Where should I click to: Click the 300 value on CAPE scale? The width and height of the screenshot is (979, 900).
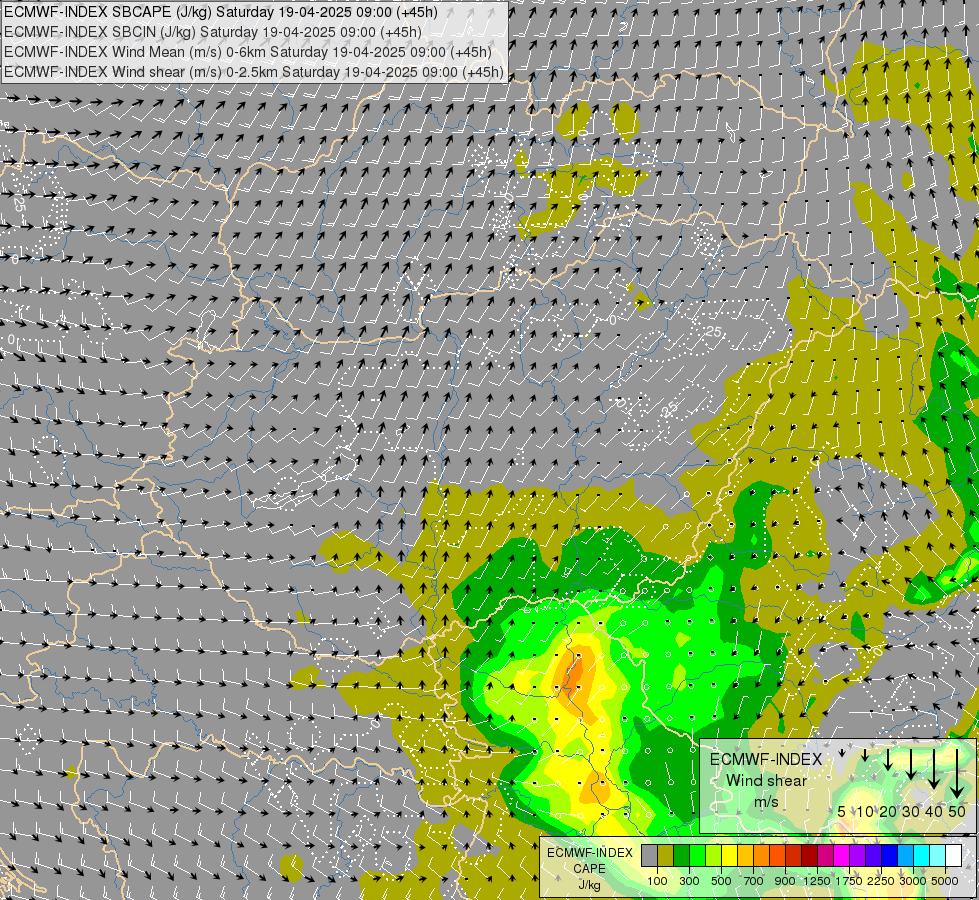(x=689, y=881)
